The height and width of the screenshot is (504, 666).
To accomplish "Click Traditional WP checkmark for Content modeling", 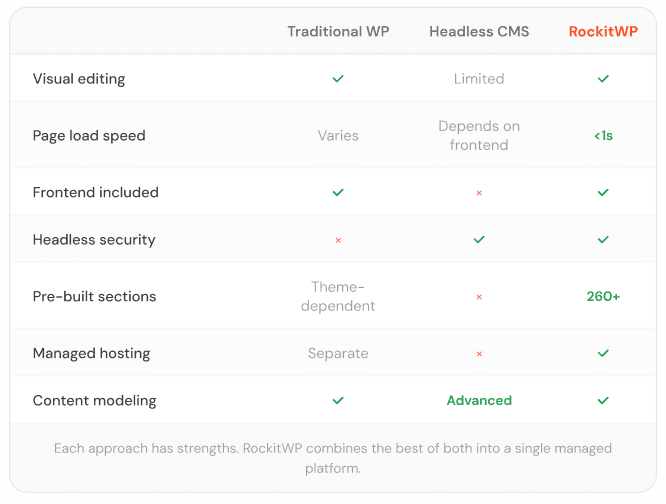I will (x=338, y=400).
